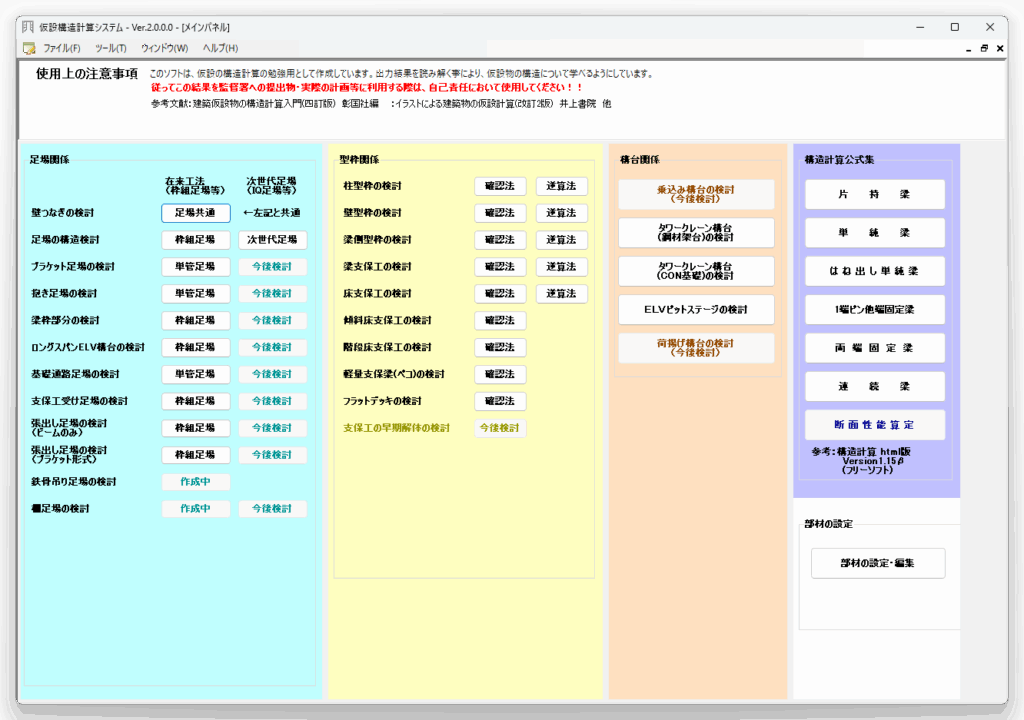Click 単管足場 for 基礎通路足場の検討

[196, 374]
